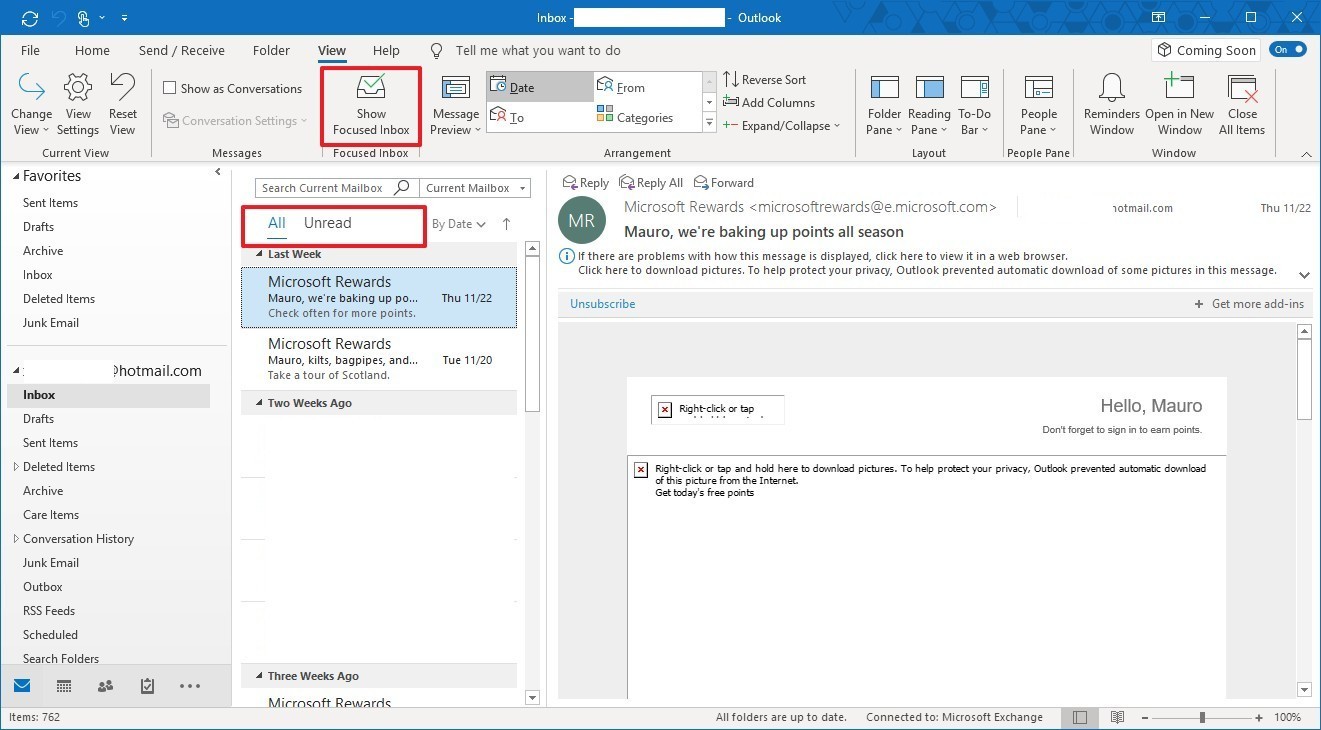This screenshot has height=730, width=1321.
Task: Minimize the folder pane arrow
Action: (218, 172)
